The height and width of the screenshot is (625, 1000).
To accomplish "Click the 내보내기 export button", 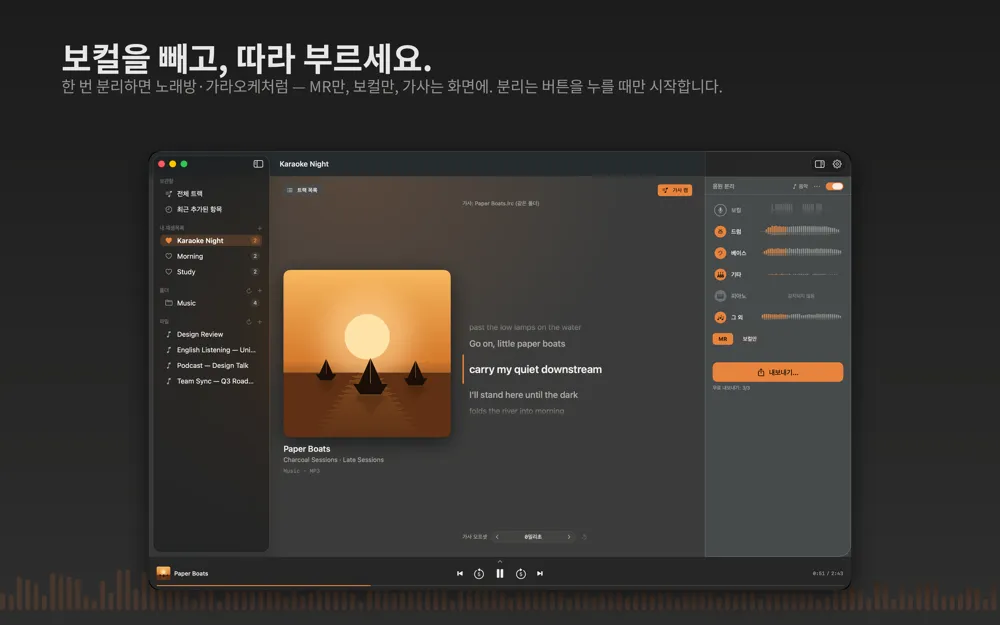I will click(x=777, y=372).
